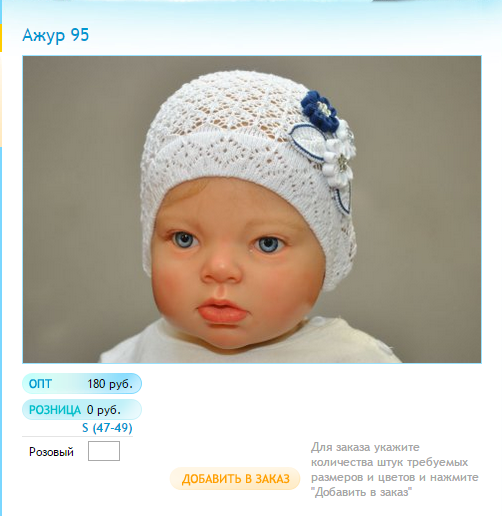Click the doll's nose in photo
Viewport: 502px width, 516px height.
point(221,269)
